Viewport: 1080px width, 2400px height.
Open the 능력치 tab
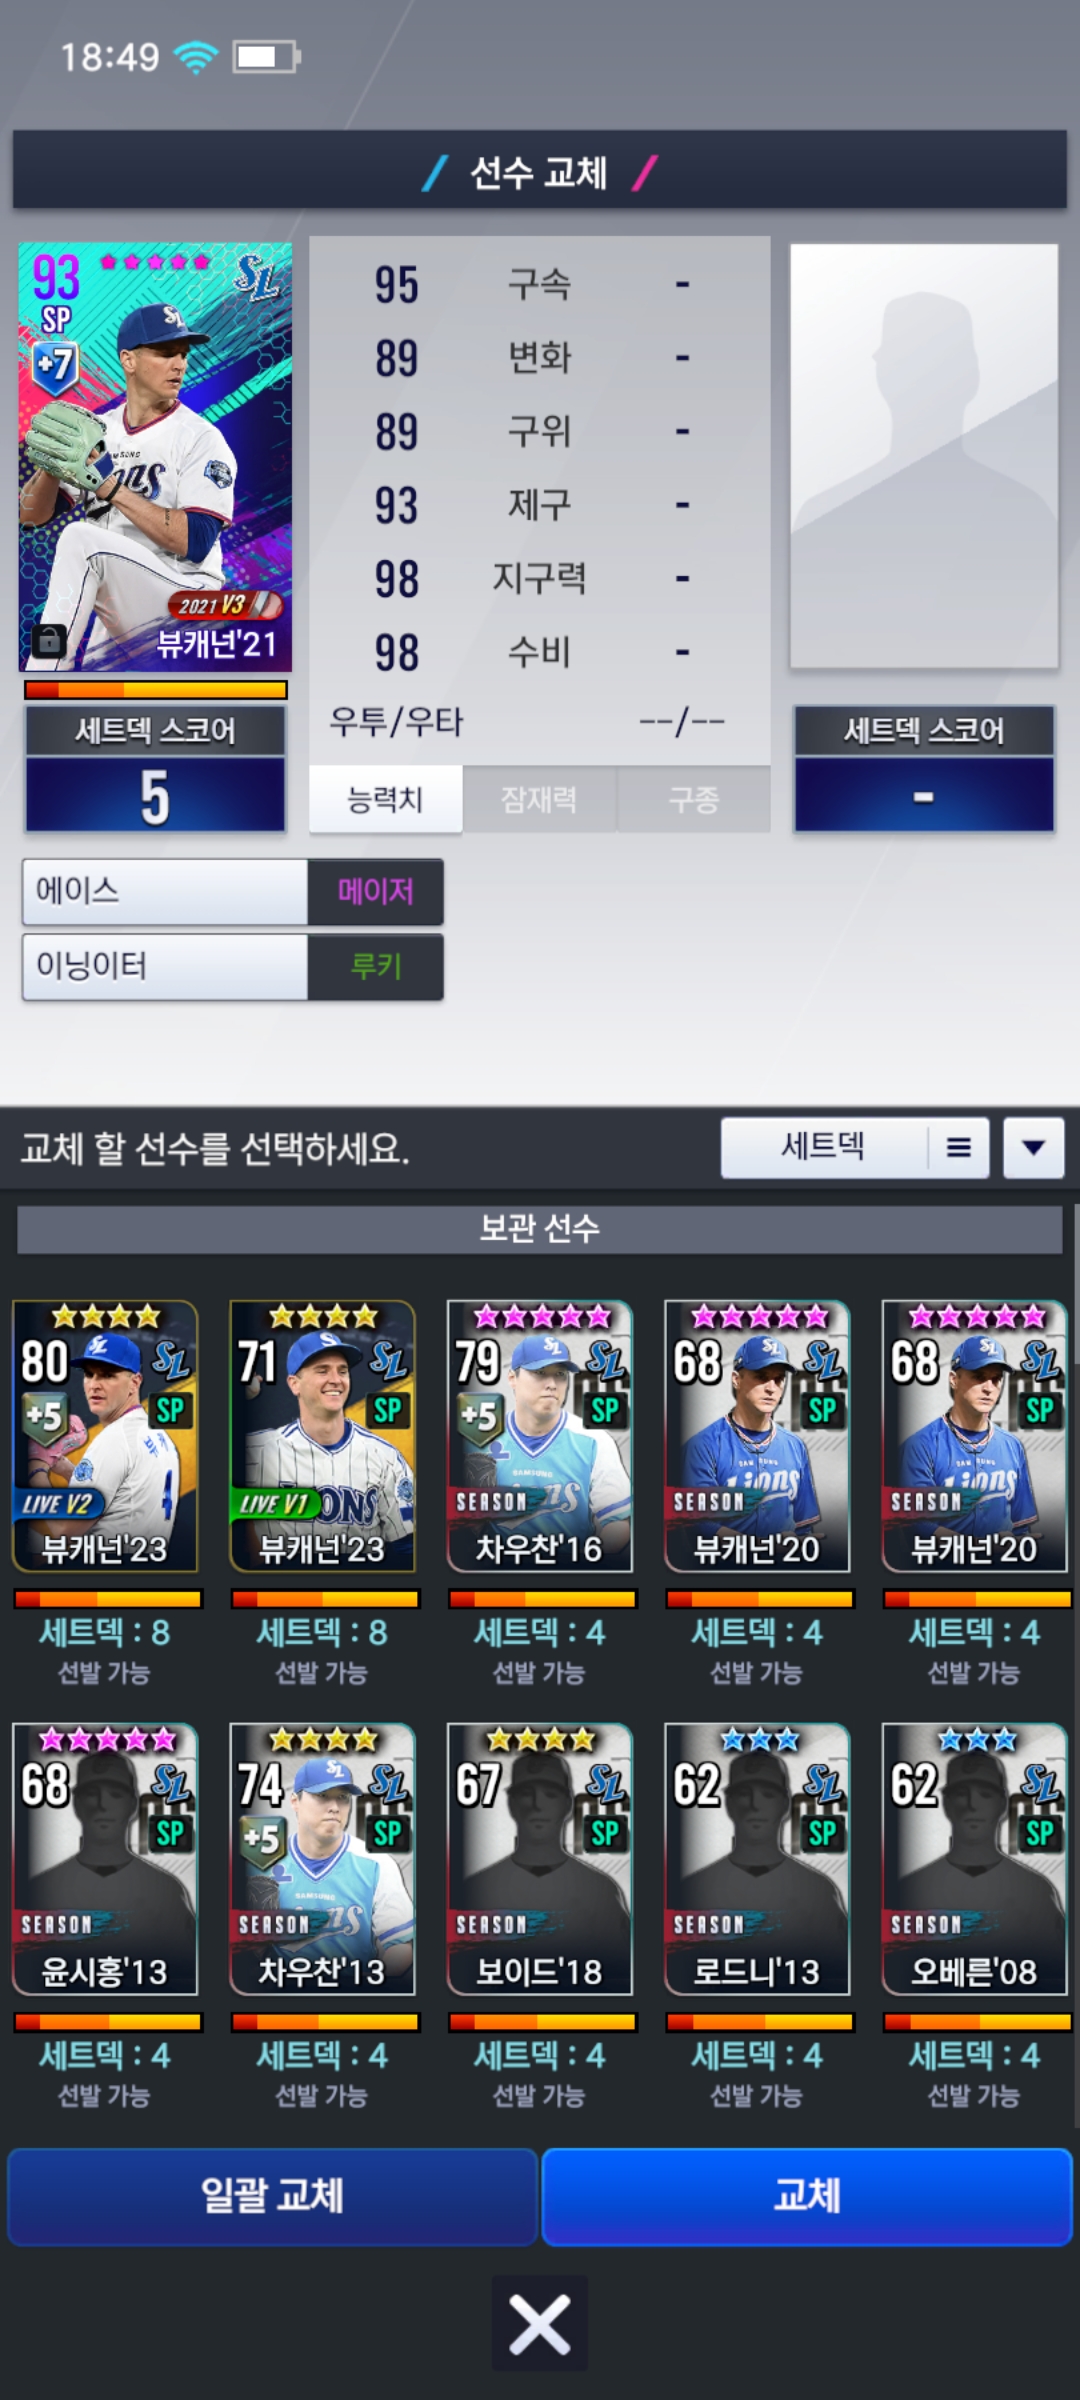pos(385,799)
